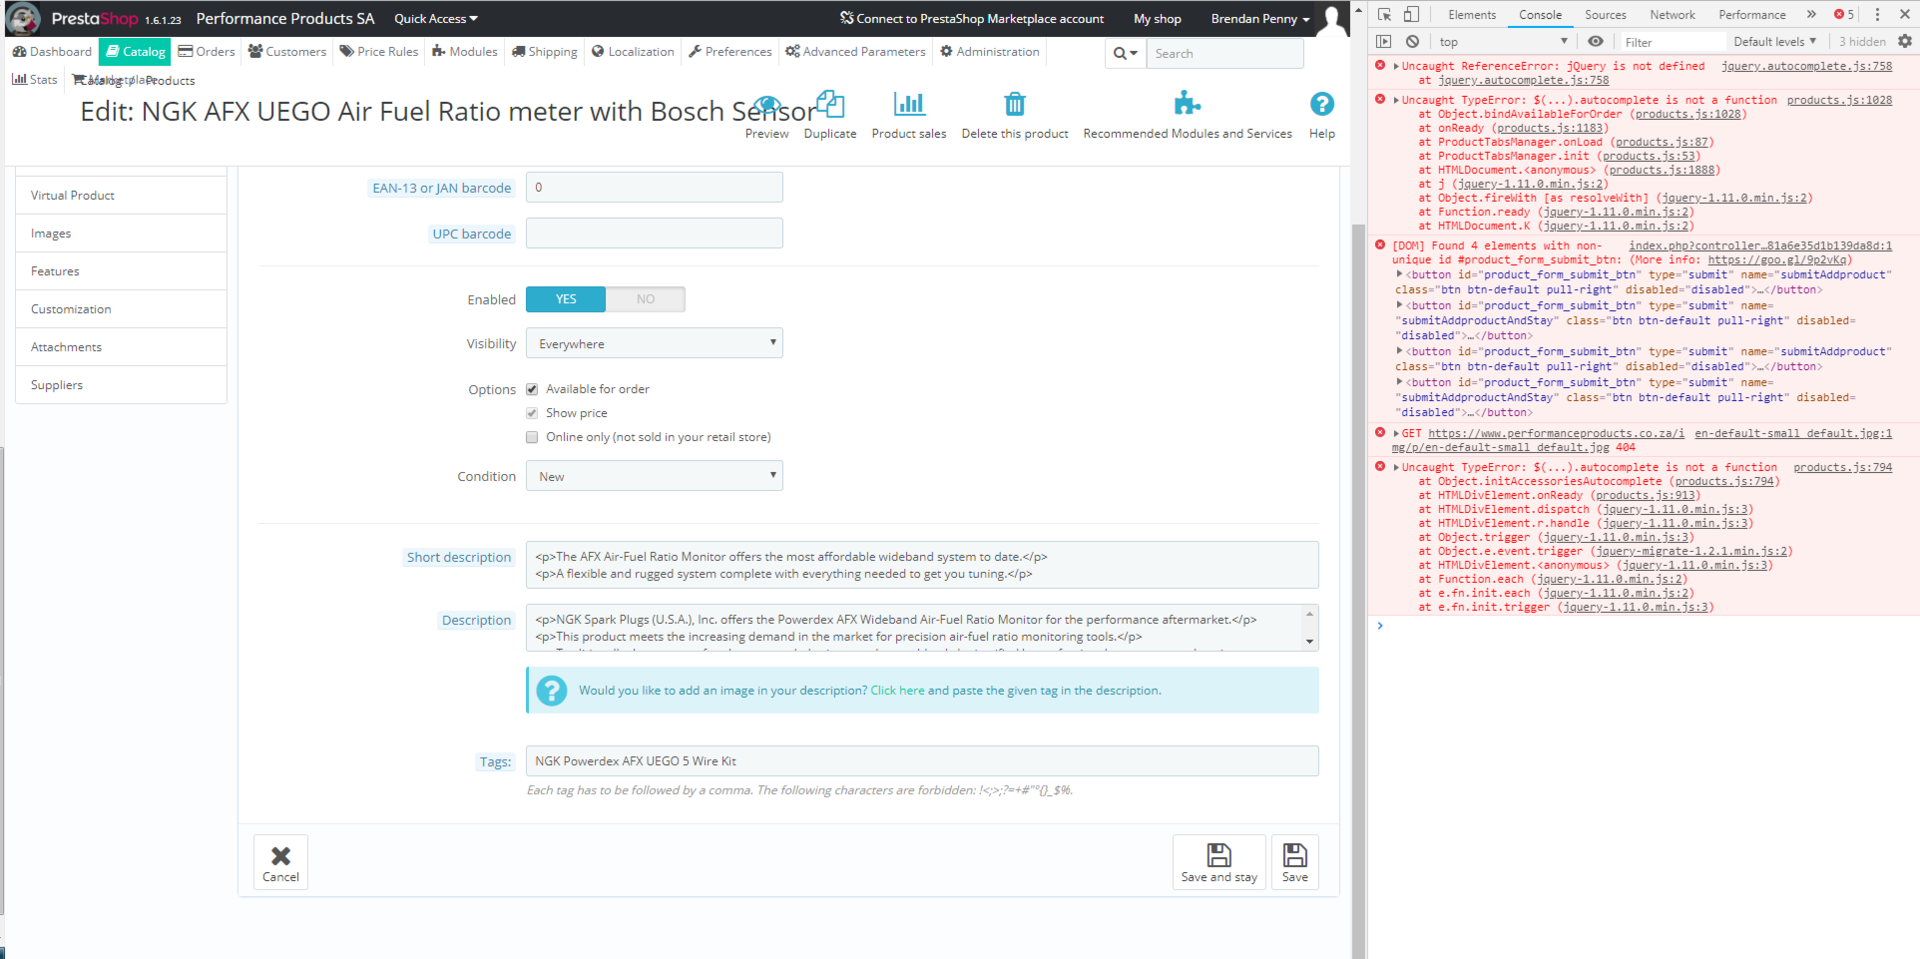
Task: Open Recommended Modules and Services puzzle icon
Action: tap(1187, 104)
